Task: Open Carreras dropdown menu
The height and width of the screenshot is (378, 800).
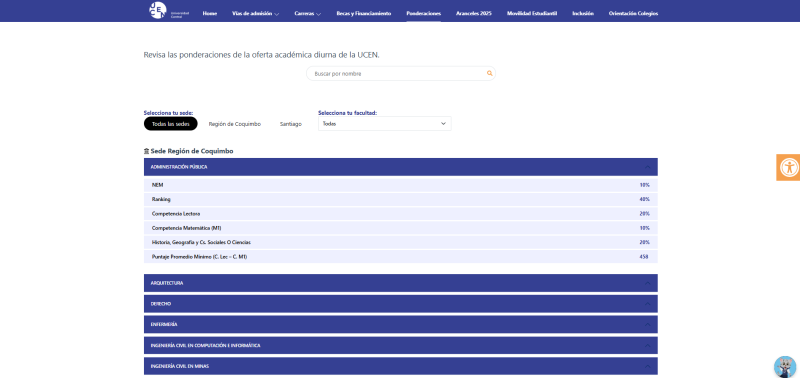Action: (x=307, y=14)
